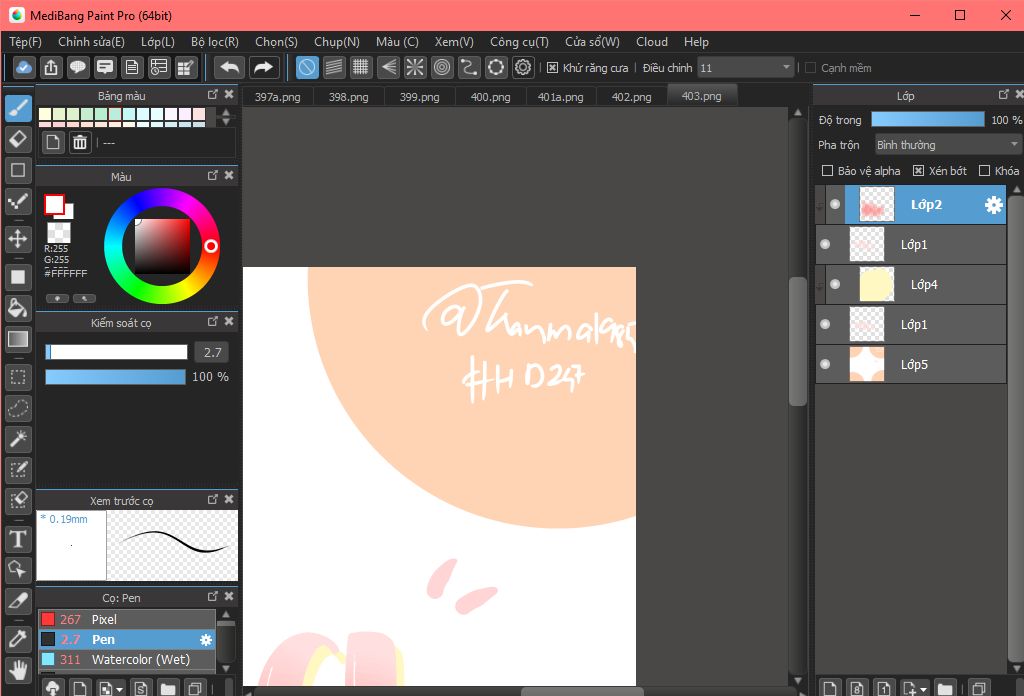Image resolution: width=1024 pixels, height=696 pixels.
Task: Select the Watercolor (Wet) brush
Action: (140, 660)
